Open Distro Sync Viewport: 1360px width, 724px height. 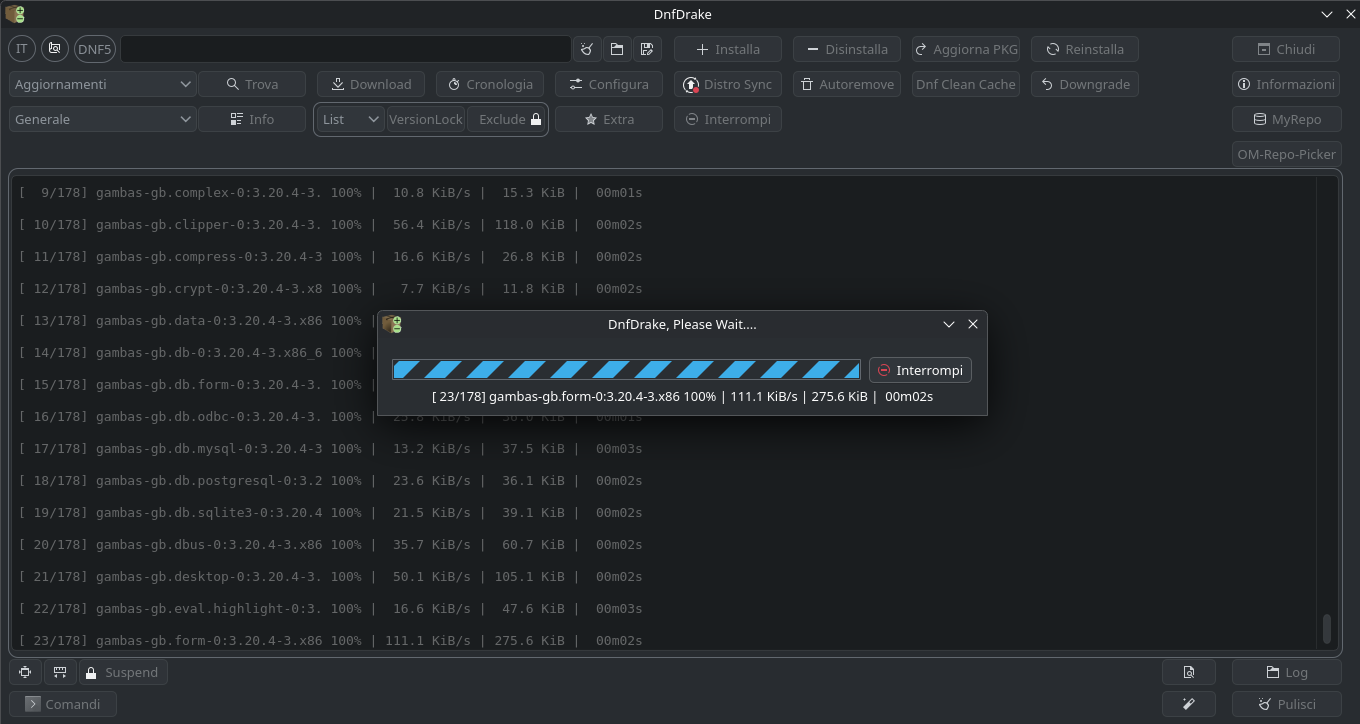pos(727,84)
